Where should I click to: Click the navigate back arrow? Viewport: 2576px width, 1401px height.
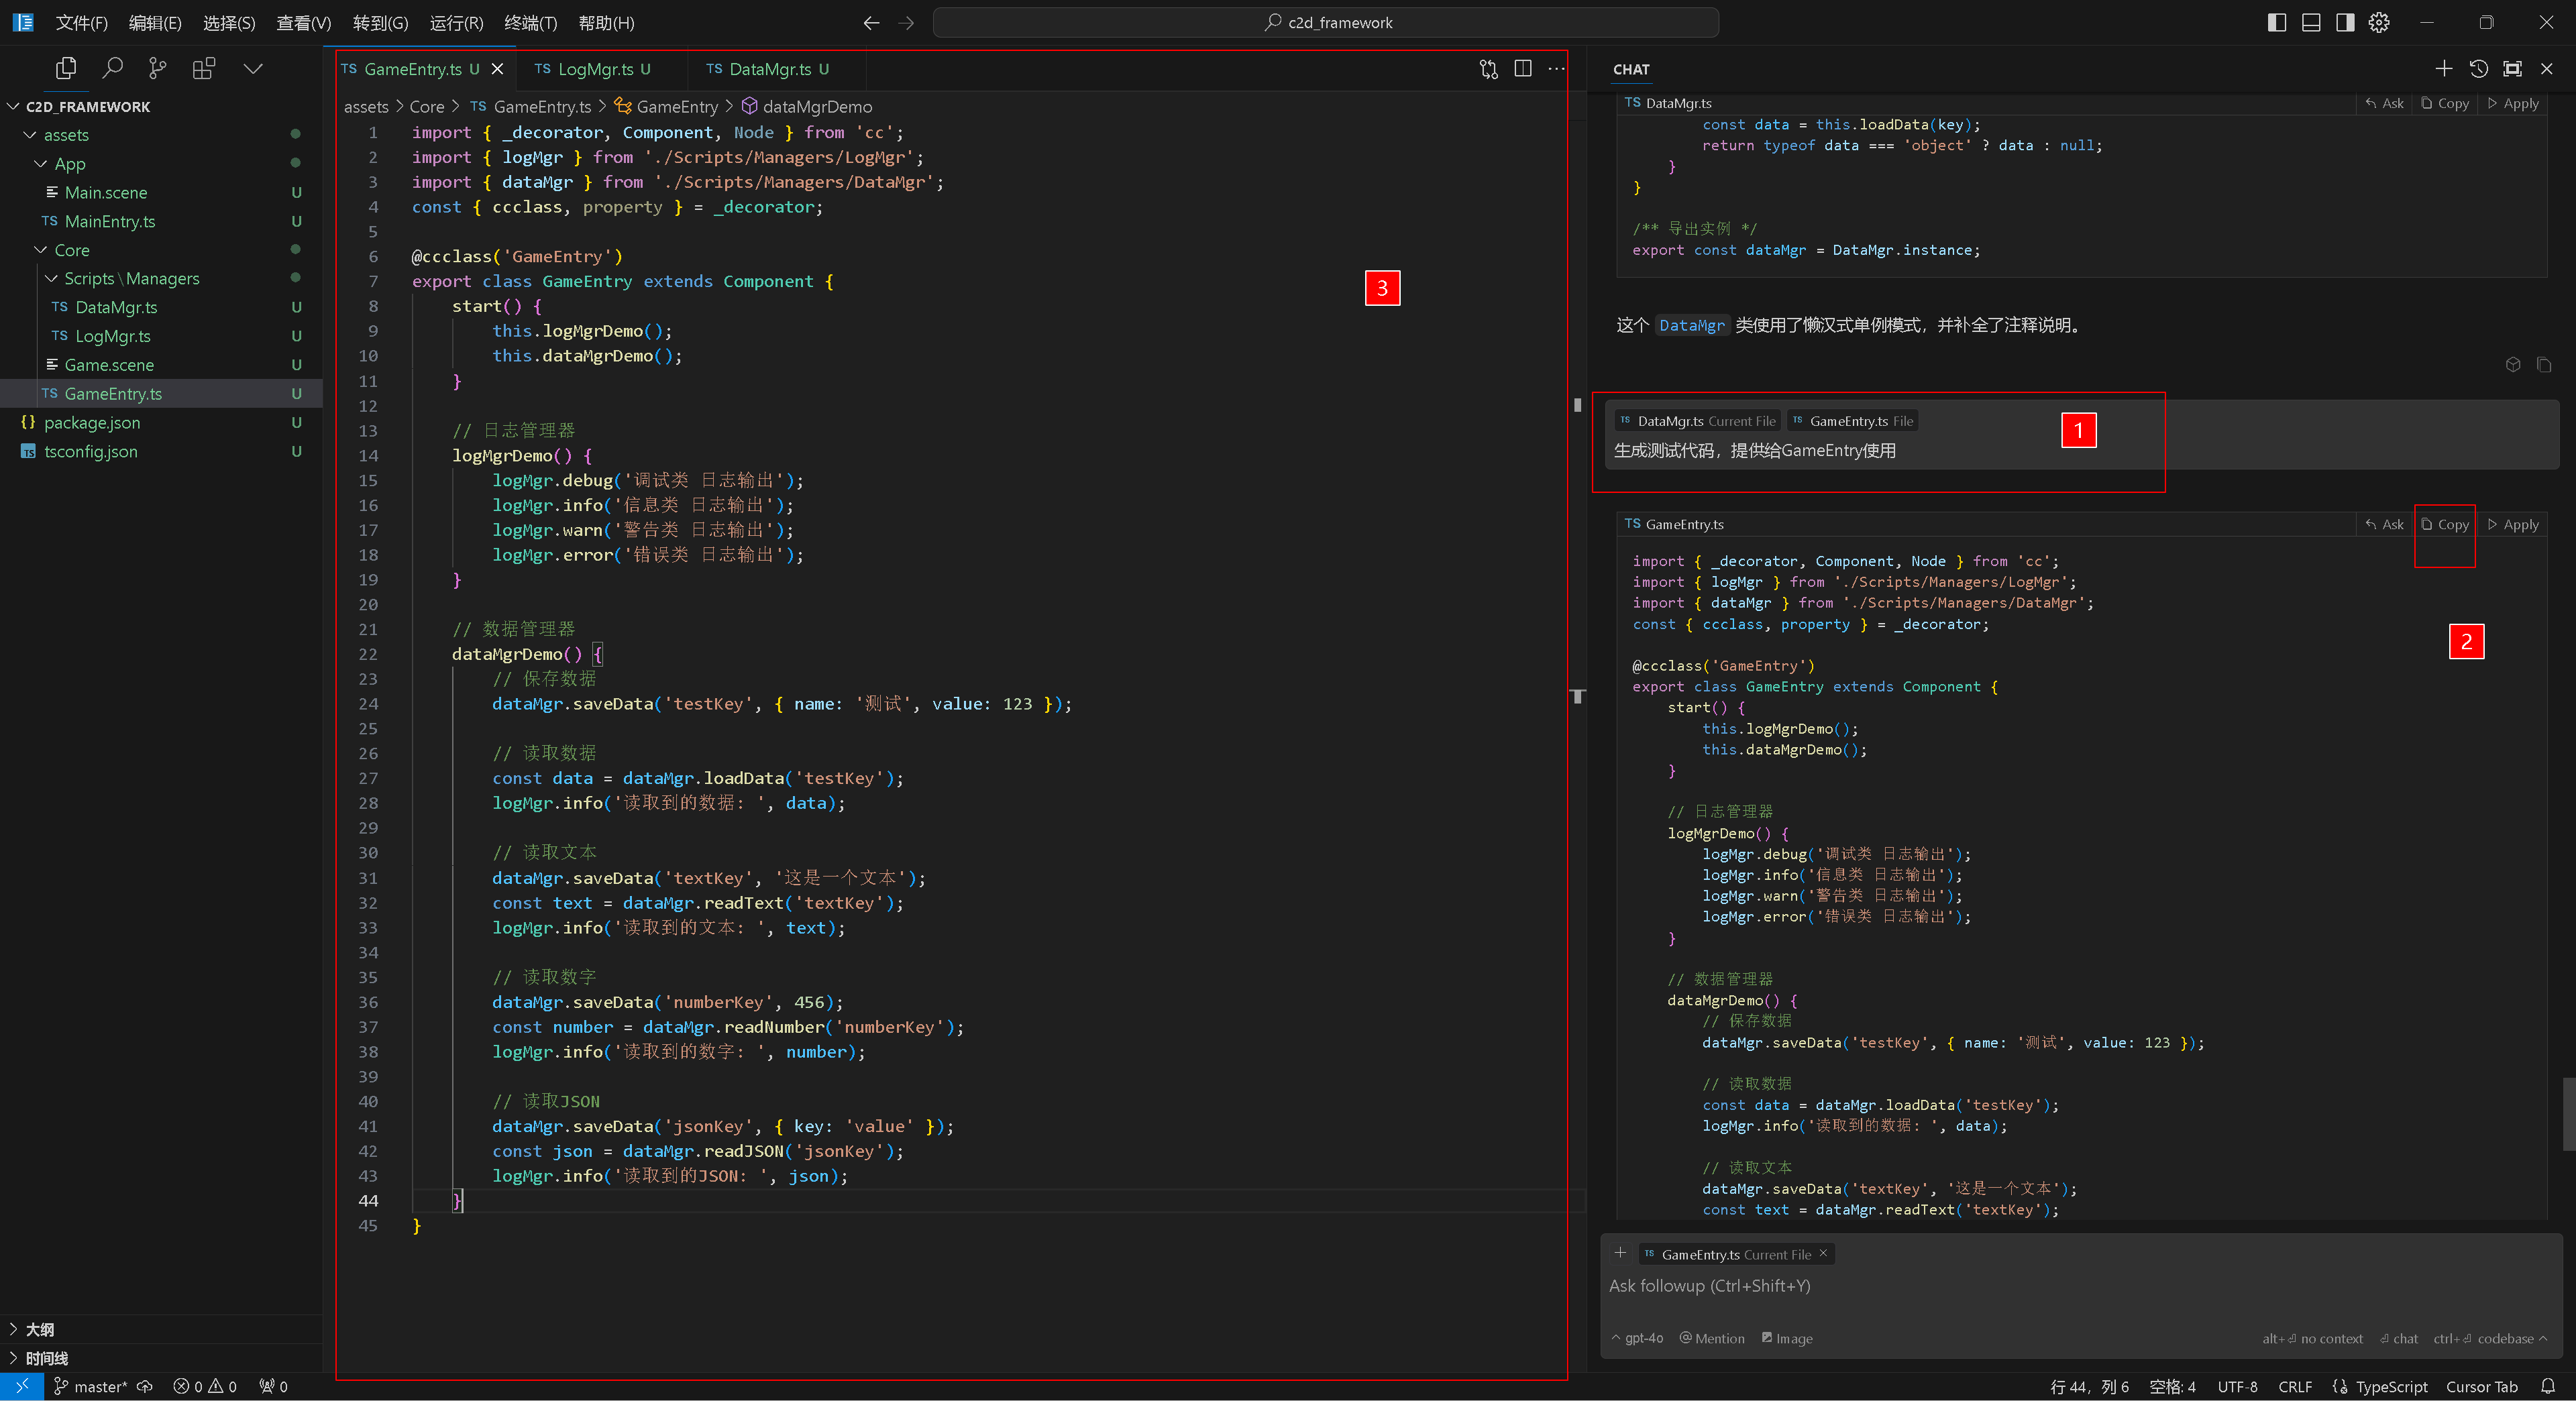click(871, 22)
